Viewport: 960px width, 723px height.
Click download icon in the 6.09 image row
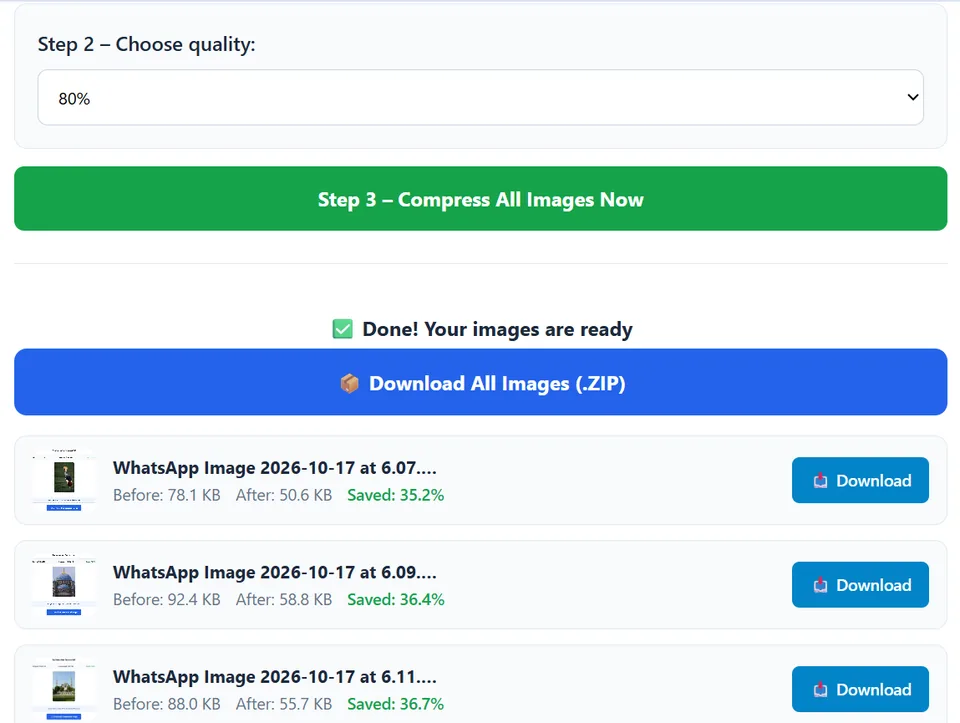[x=820, y=585]
